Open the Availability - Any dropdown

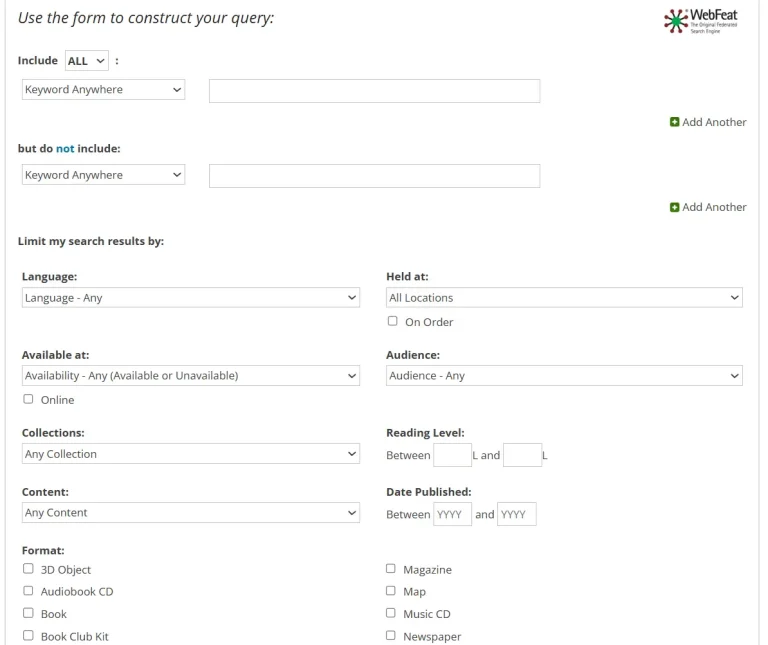(x=191, y=376)
